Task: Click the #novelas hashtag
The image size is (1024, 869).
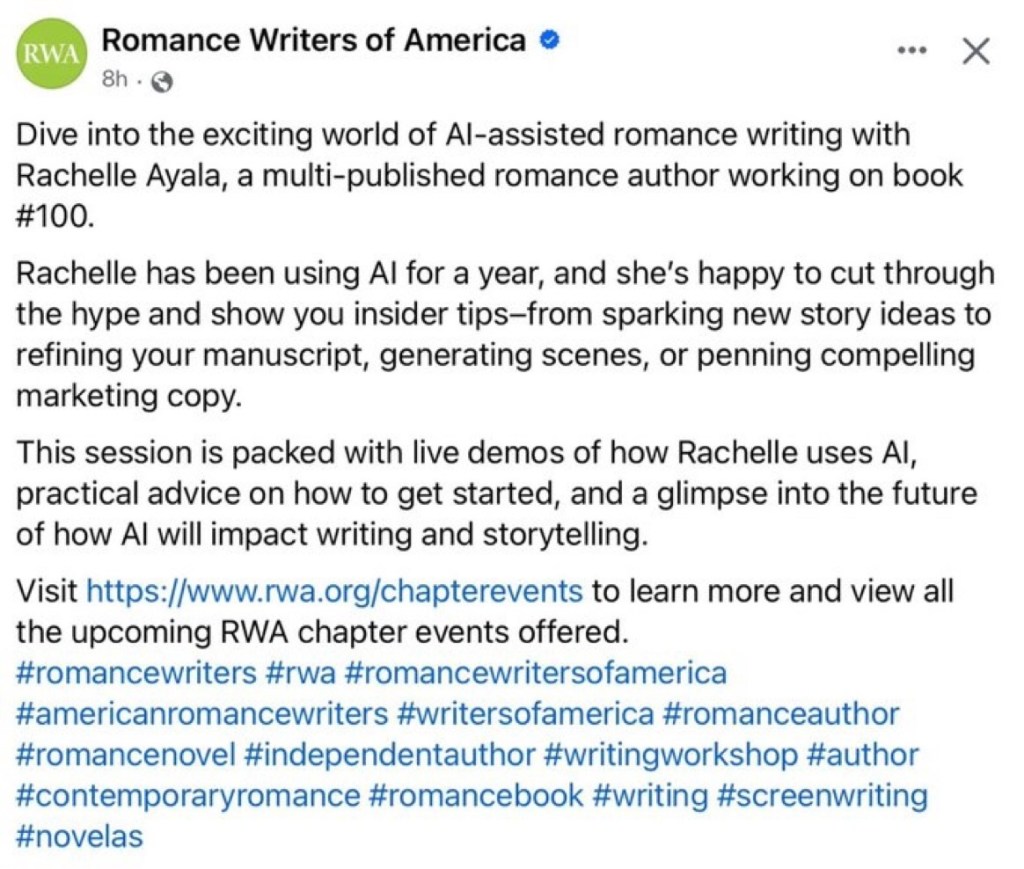Action: (x=78, y=836)
